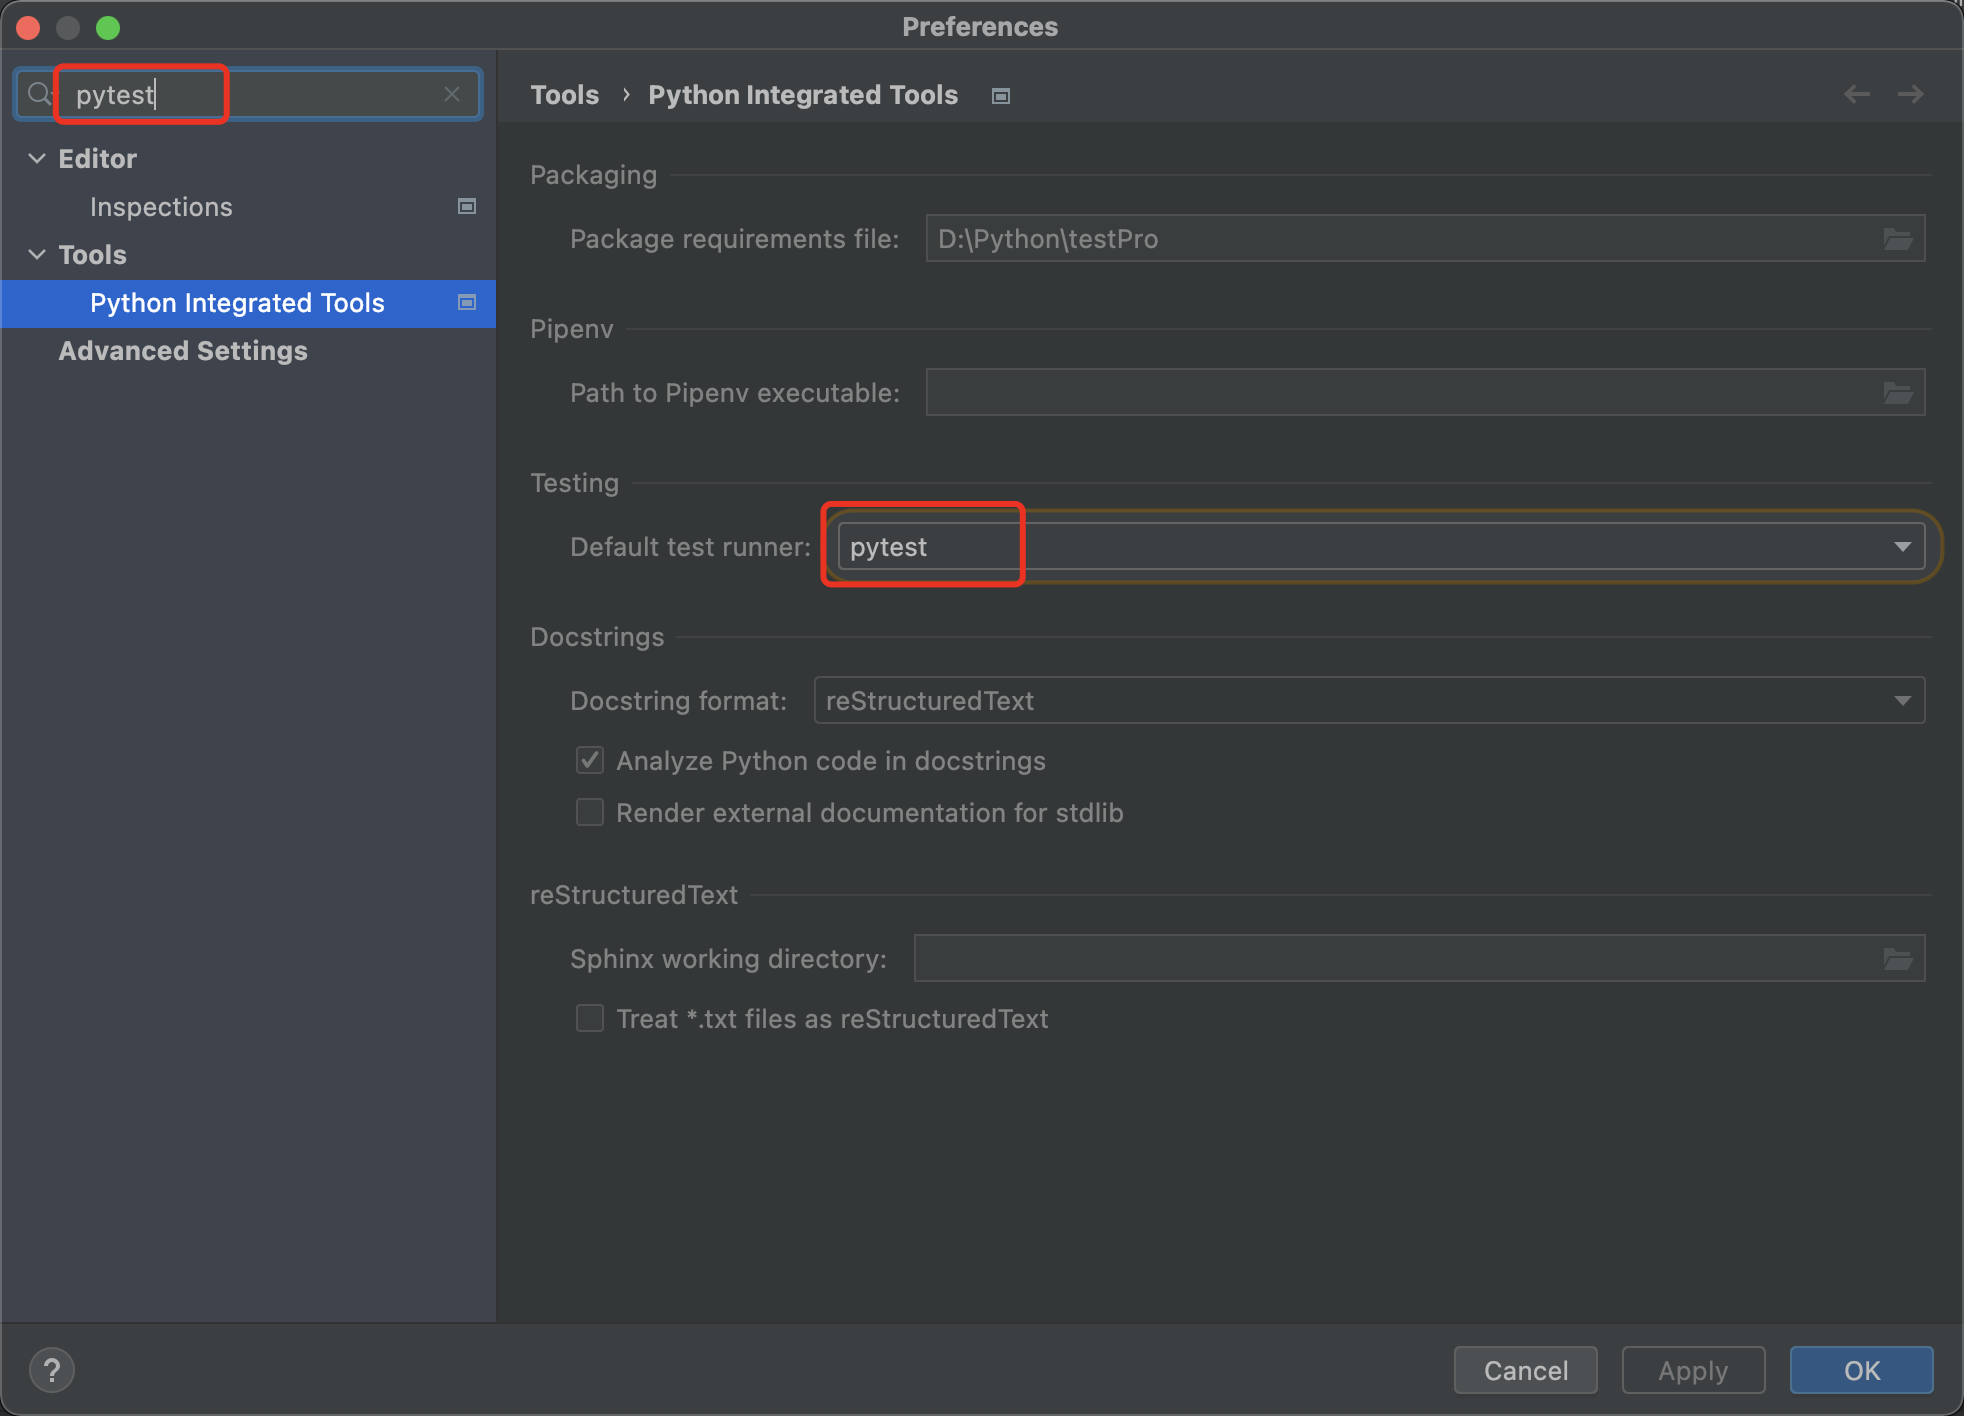Click the search magnifier icon
The width and height of the screenshot is (1964, 1416).
pyautogui.click(x=38, y=94)
